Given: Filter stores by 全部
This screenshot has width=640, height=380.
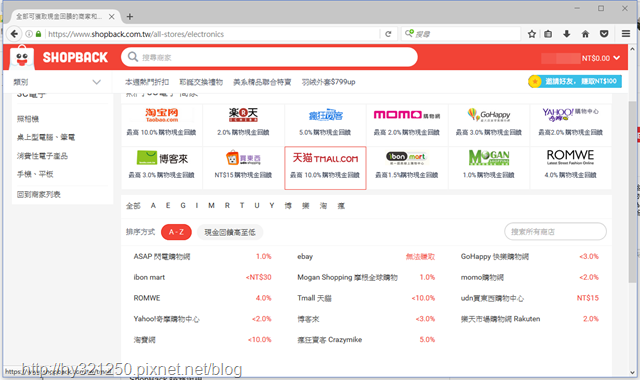Looking at the screenshot, I should (x=133, y=206).
